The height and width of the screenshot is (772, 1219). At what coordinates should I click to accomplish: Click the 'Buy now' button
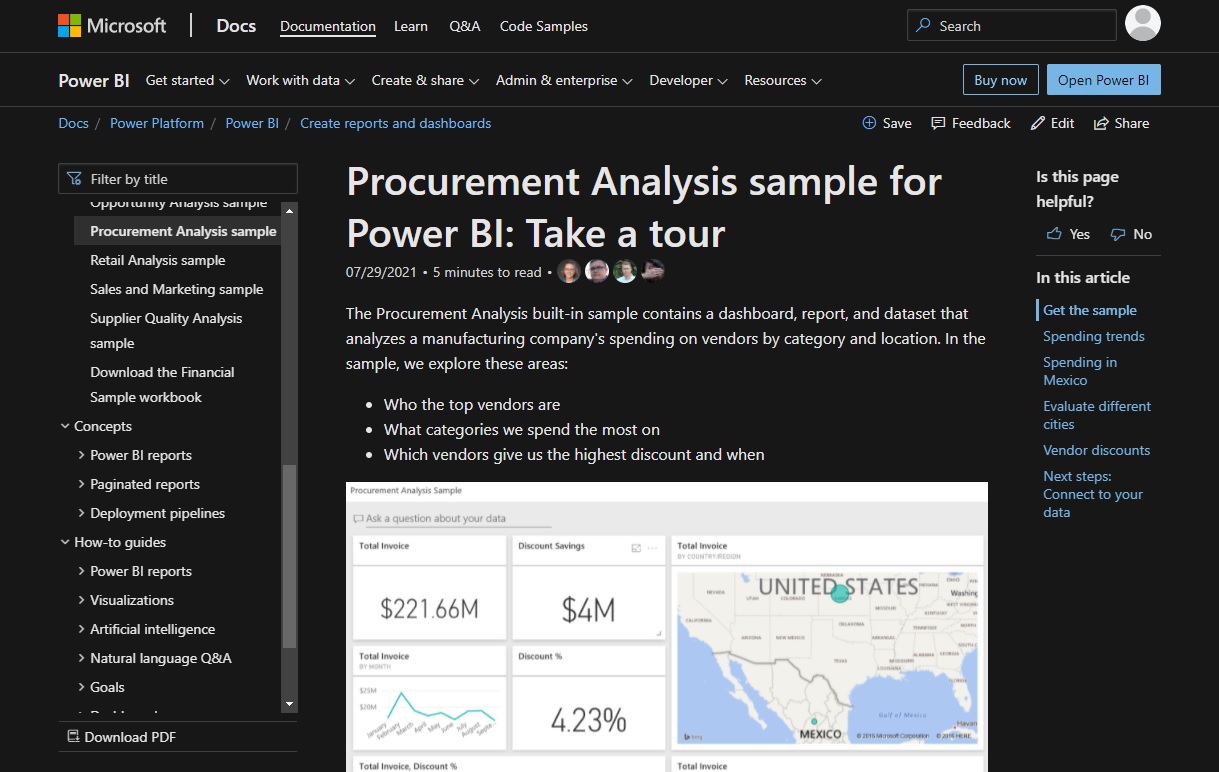[1000, 80]
